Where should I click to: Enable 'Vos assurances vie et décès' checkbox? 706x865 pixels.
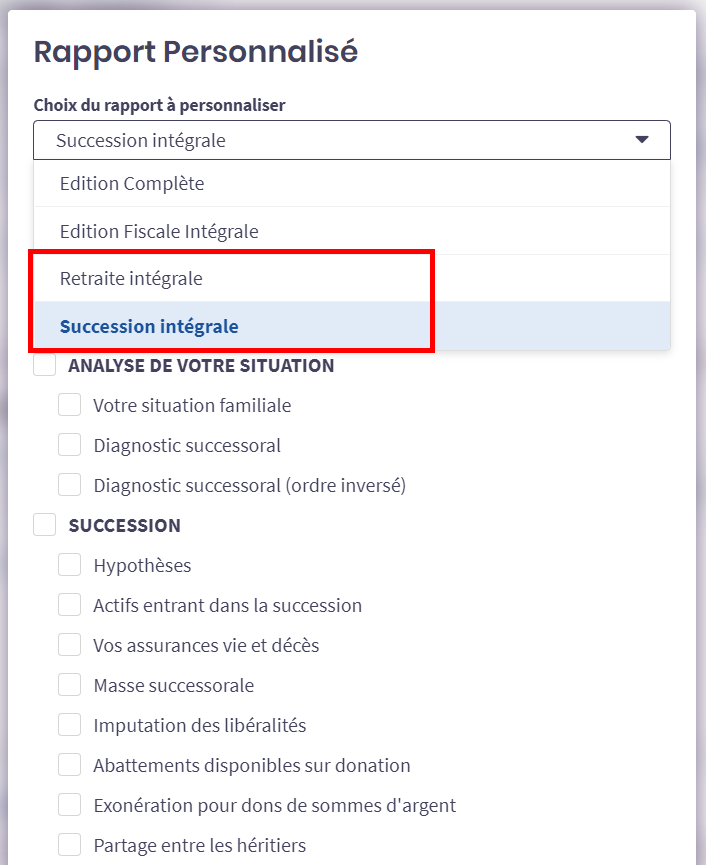coord(69,645)
